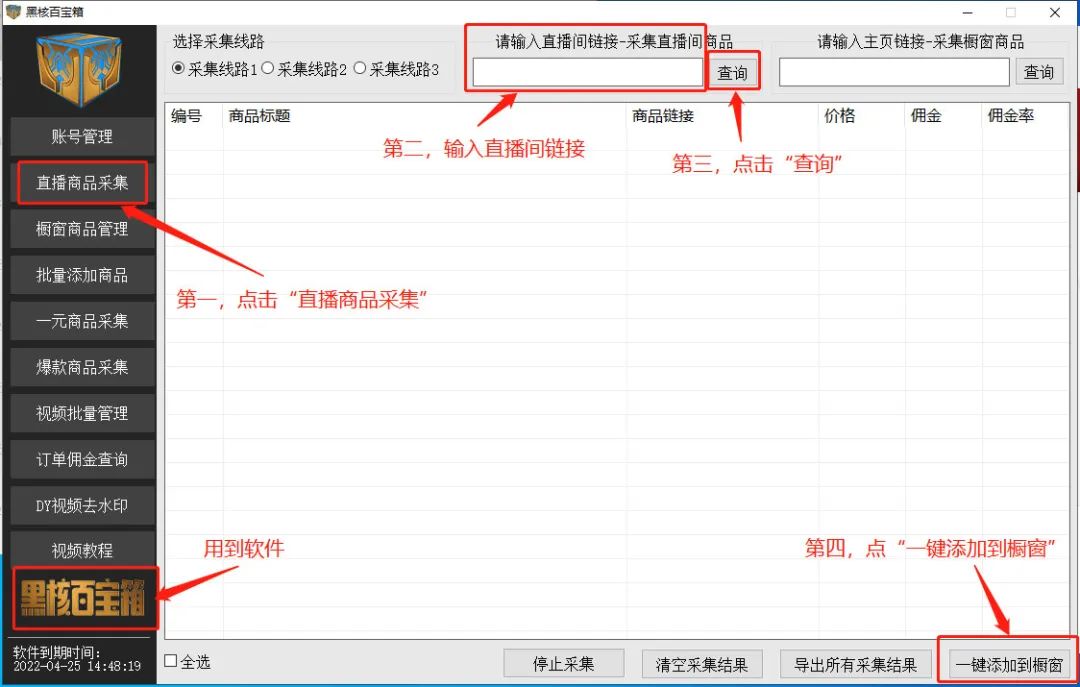
Task: Select DY视频去水印 tool
Action: (x=82, y=506)
